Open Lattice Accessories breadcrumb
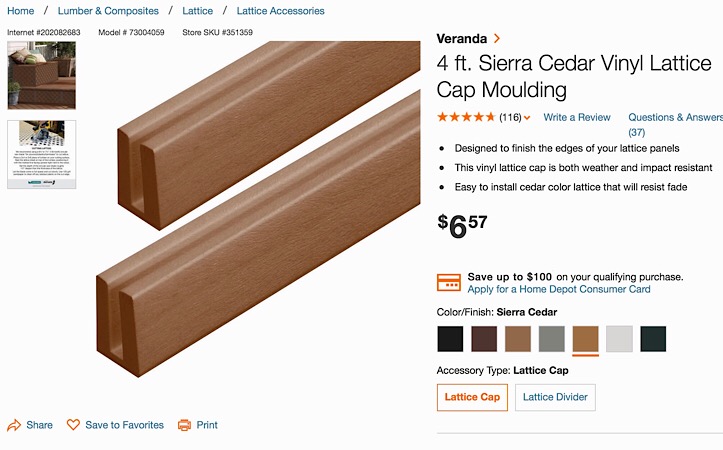 click(280, 11)
